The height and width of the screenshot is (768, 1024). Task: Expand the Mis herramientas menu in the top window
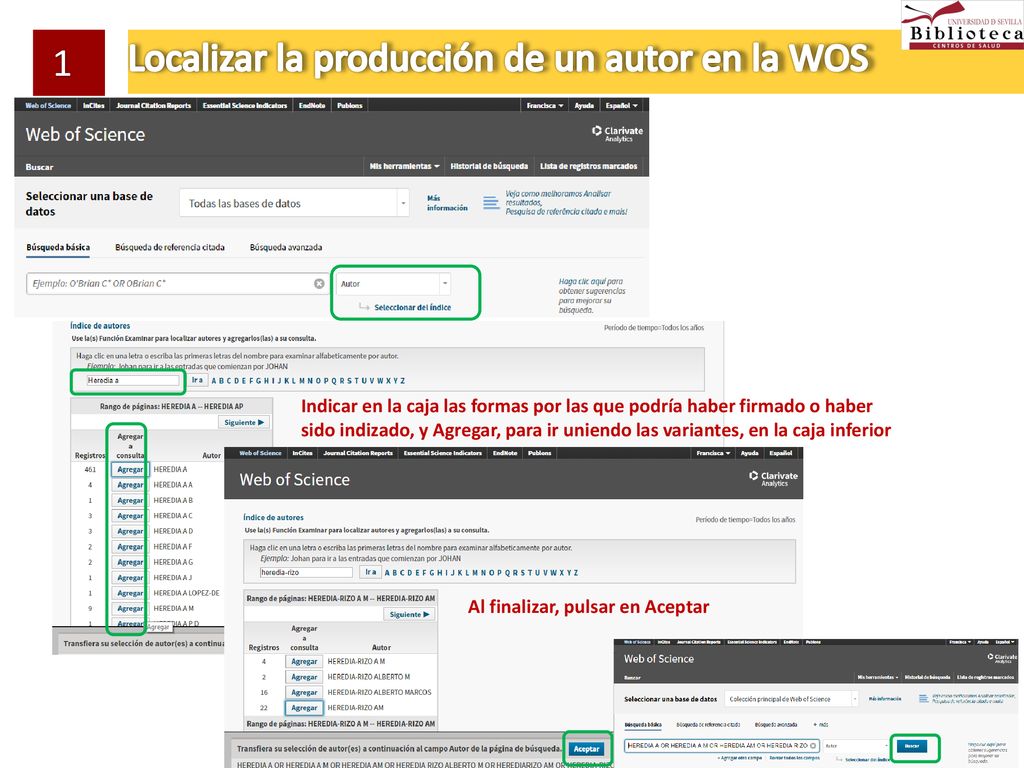[x=404, y=167]
